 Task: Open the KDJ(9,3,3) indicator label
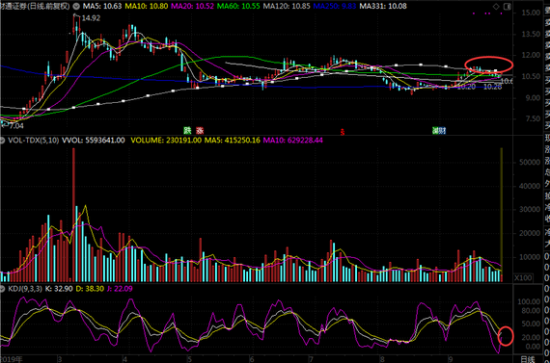pos(24,289)
